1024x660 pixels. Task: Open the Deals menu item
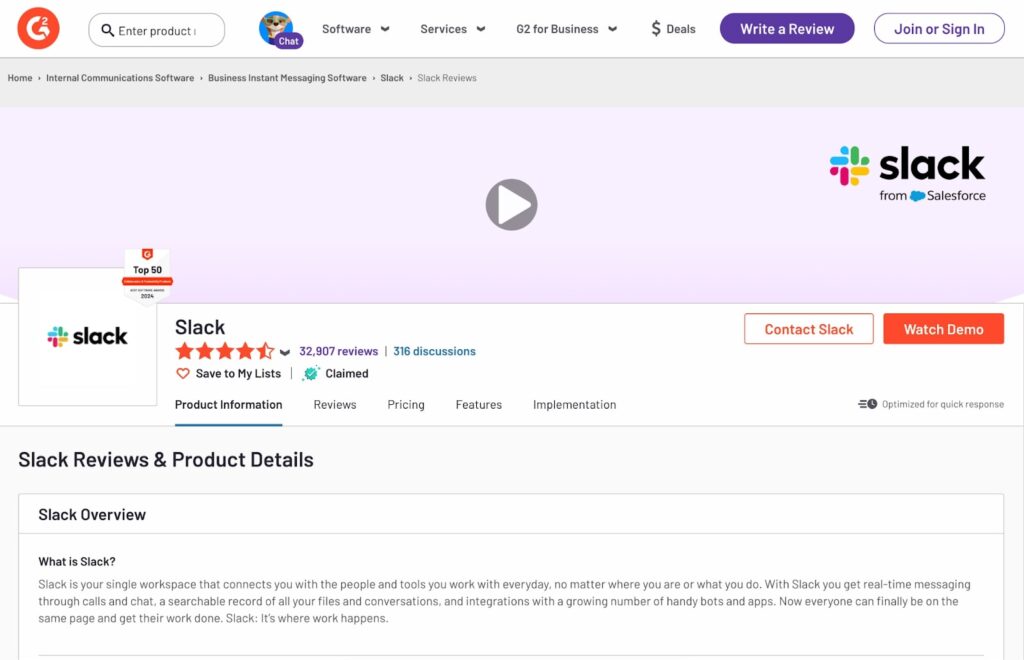673,29
